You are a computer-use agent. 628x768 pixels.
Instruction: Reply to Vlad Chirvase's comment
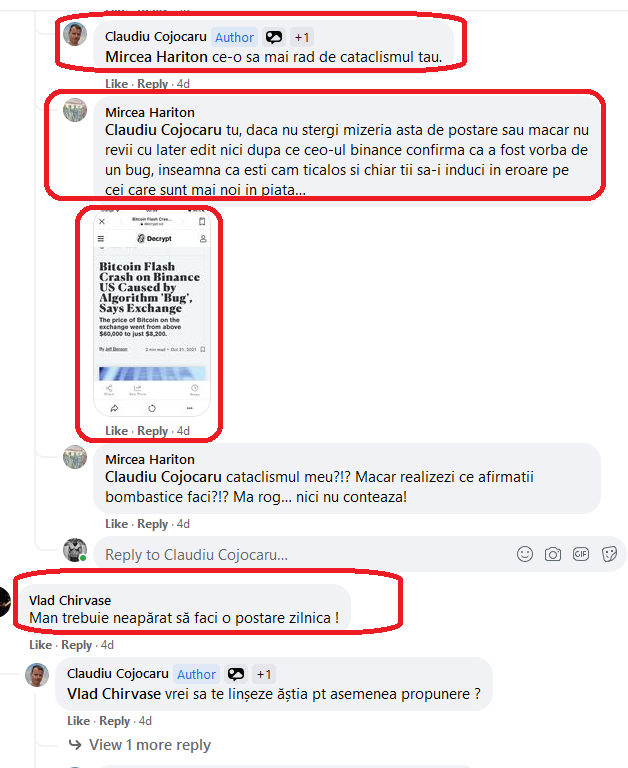[x=76, y=645]
